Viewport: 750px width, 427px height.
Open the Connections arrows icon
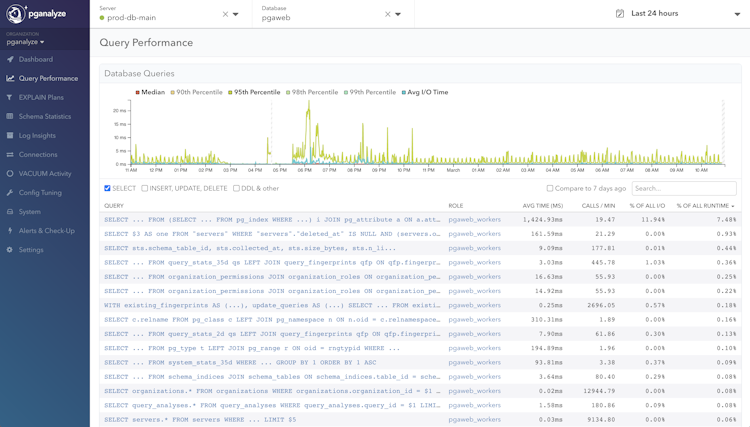(10, 155)
